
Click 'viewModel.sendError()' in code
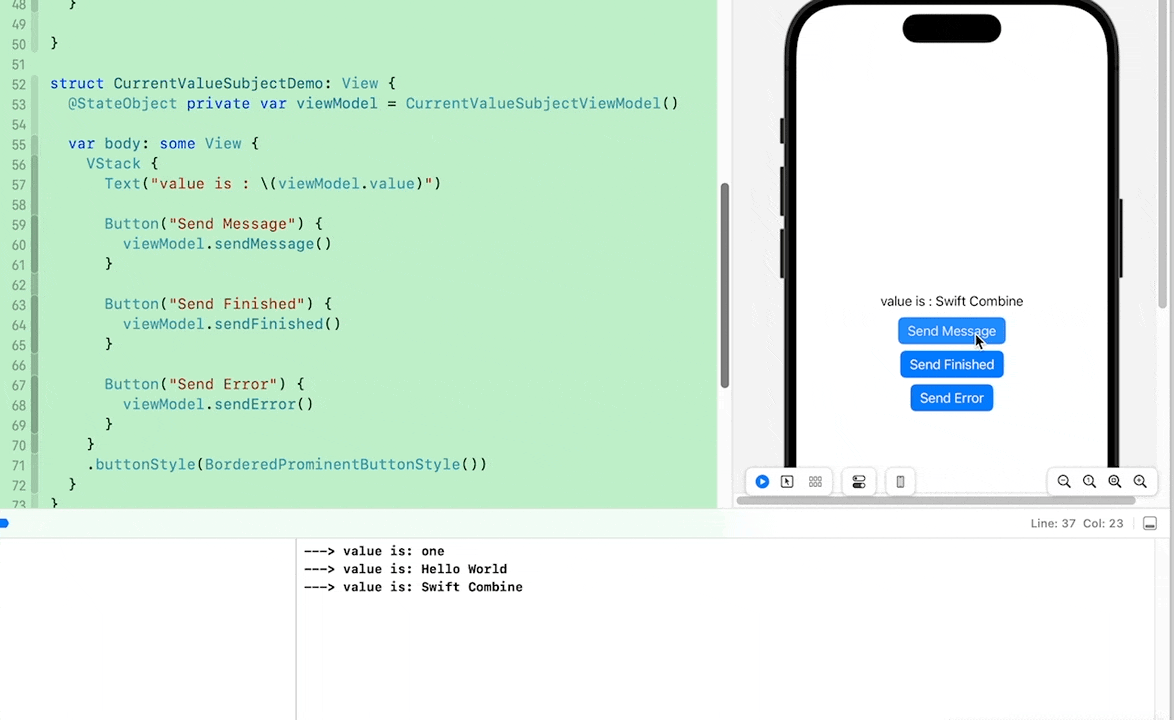coord(218,403)
